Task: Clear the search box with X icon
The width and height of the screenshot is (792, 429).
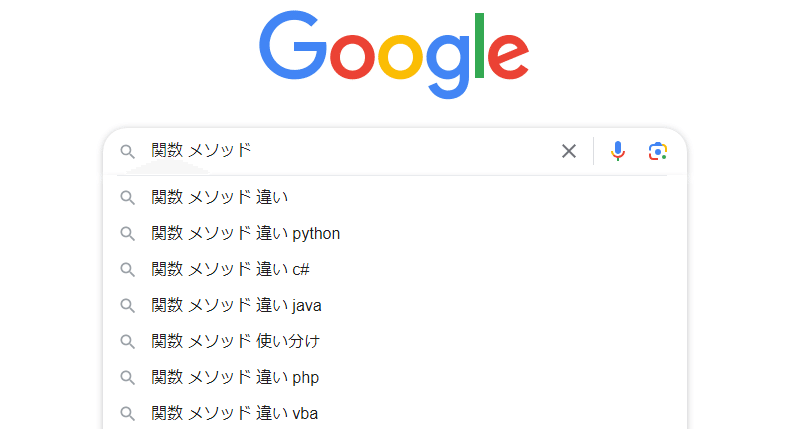Action: [569, 151]
